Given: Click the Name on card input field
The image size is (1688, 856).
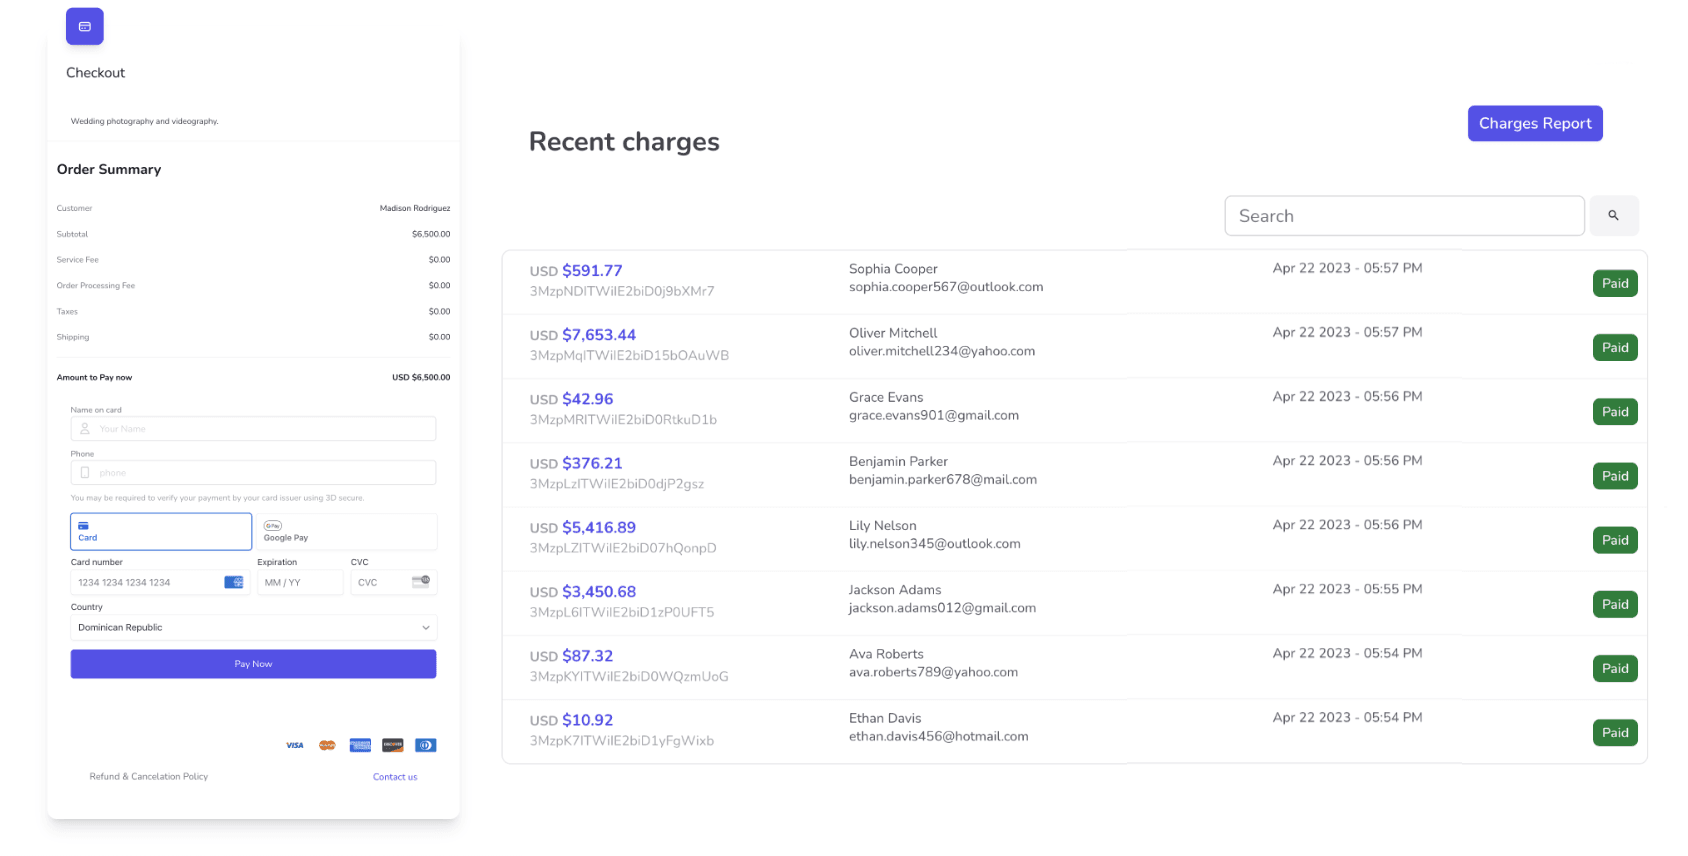Looking at the screenshot, I should pos(253,429).
